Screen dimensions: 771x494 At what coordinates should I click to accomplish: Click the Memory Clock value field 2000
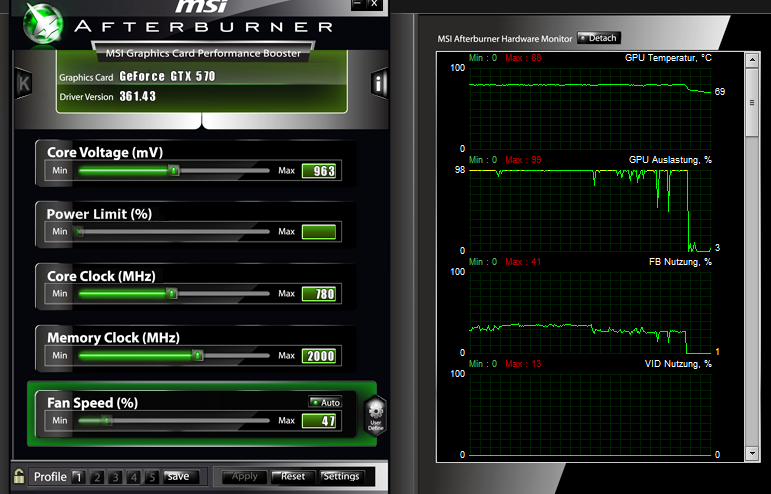[x=319, y=355]
